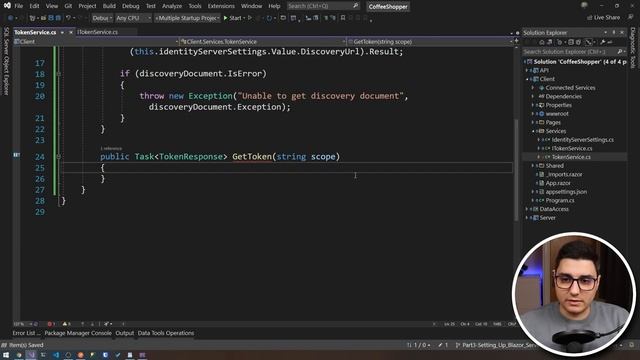
Task: Collapse the if block at line 18
Action: (x=58, y=74)
